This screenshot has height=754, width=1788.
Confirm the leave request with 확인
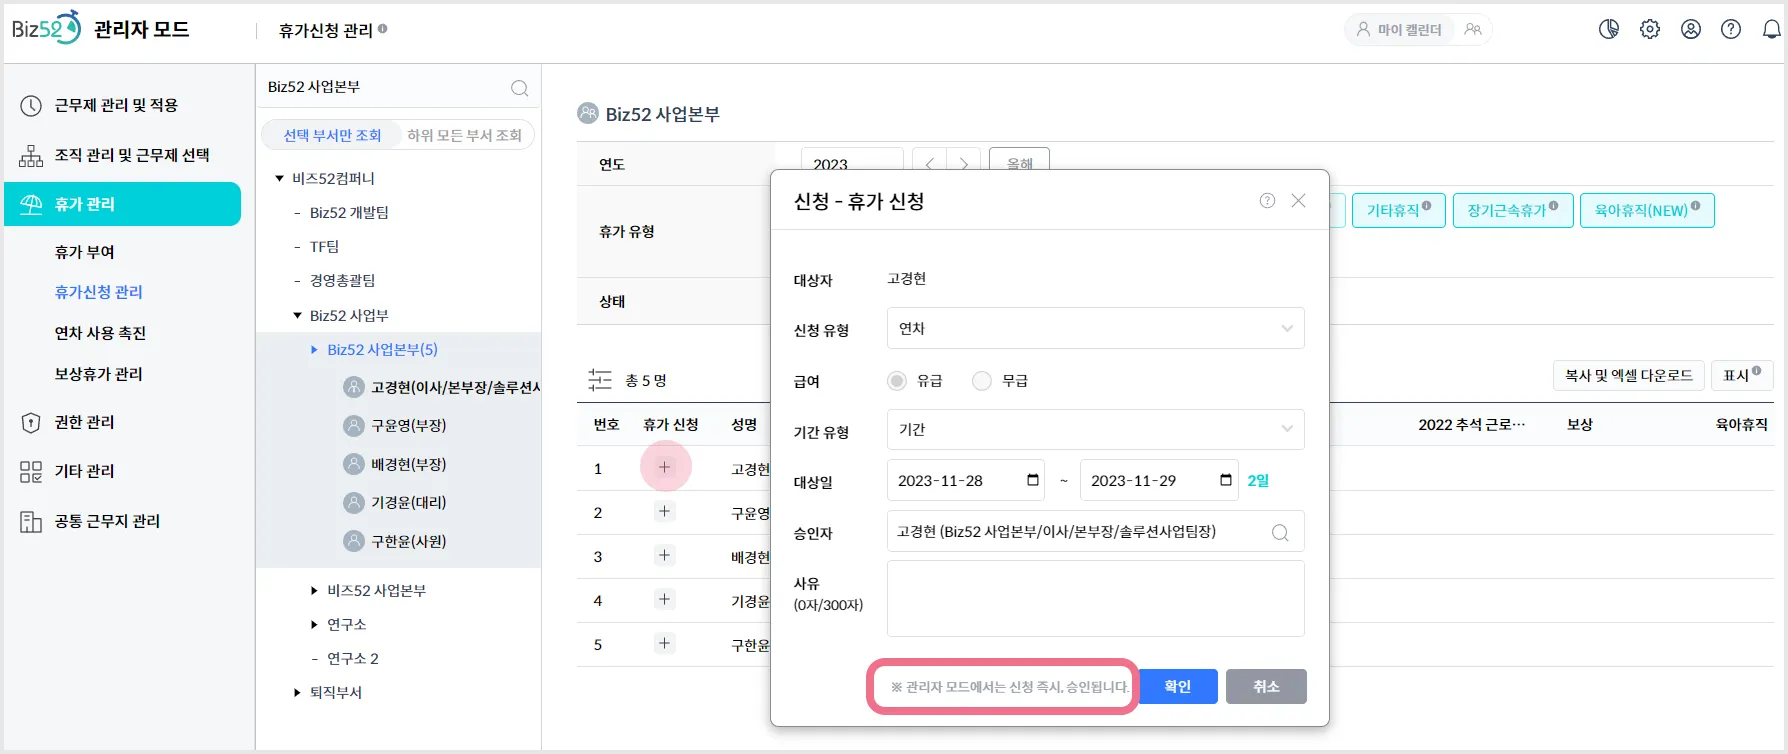tap(1178, 686)
